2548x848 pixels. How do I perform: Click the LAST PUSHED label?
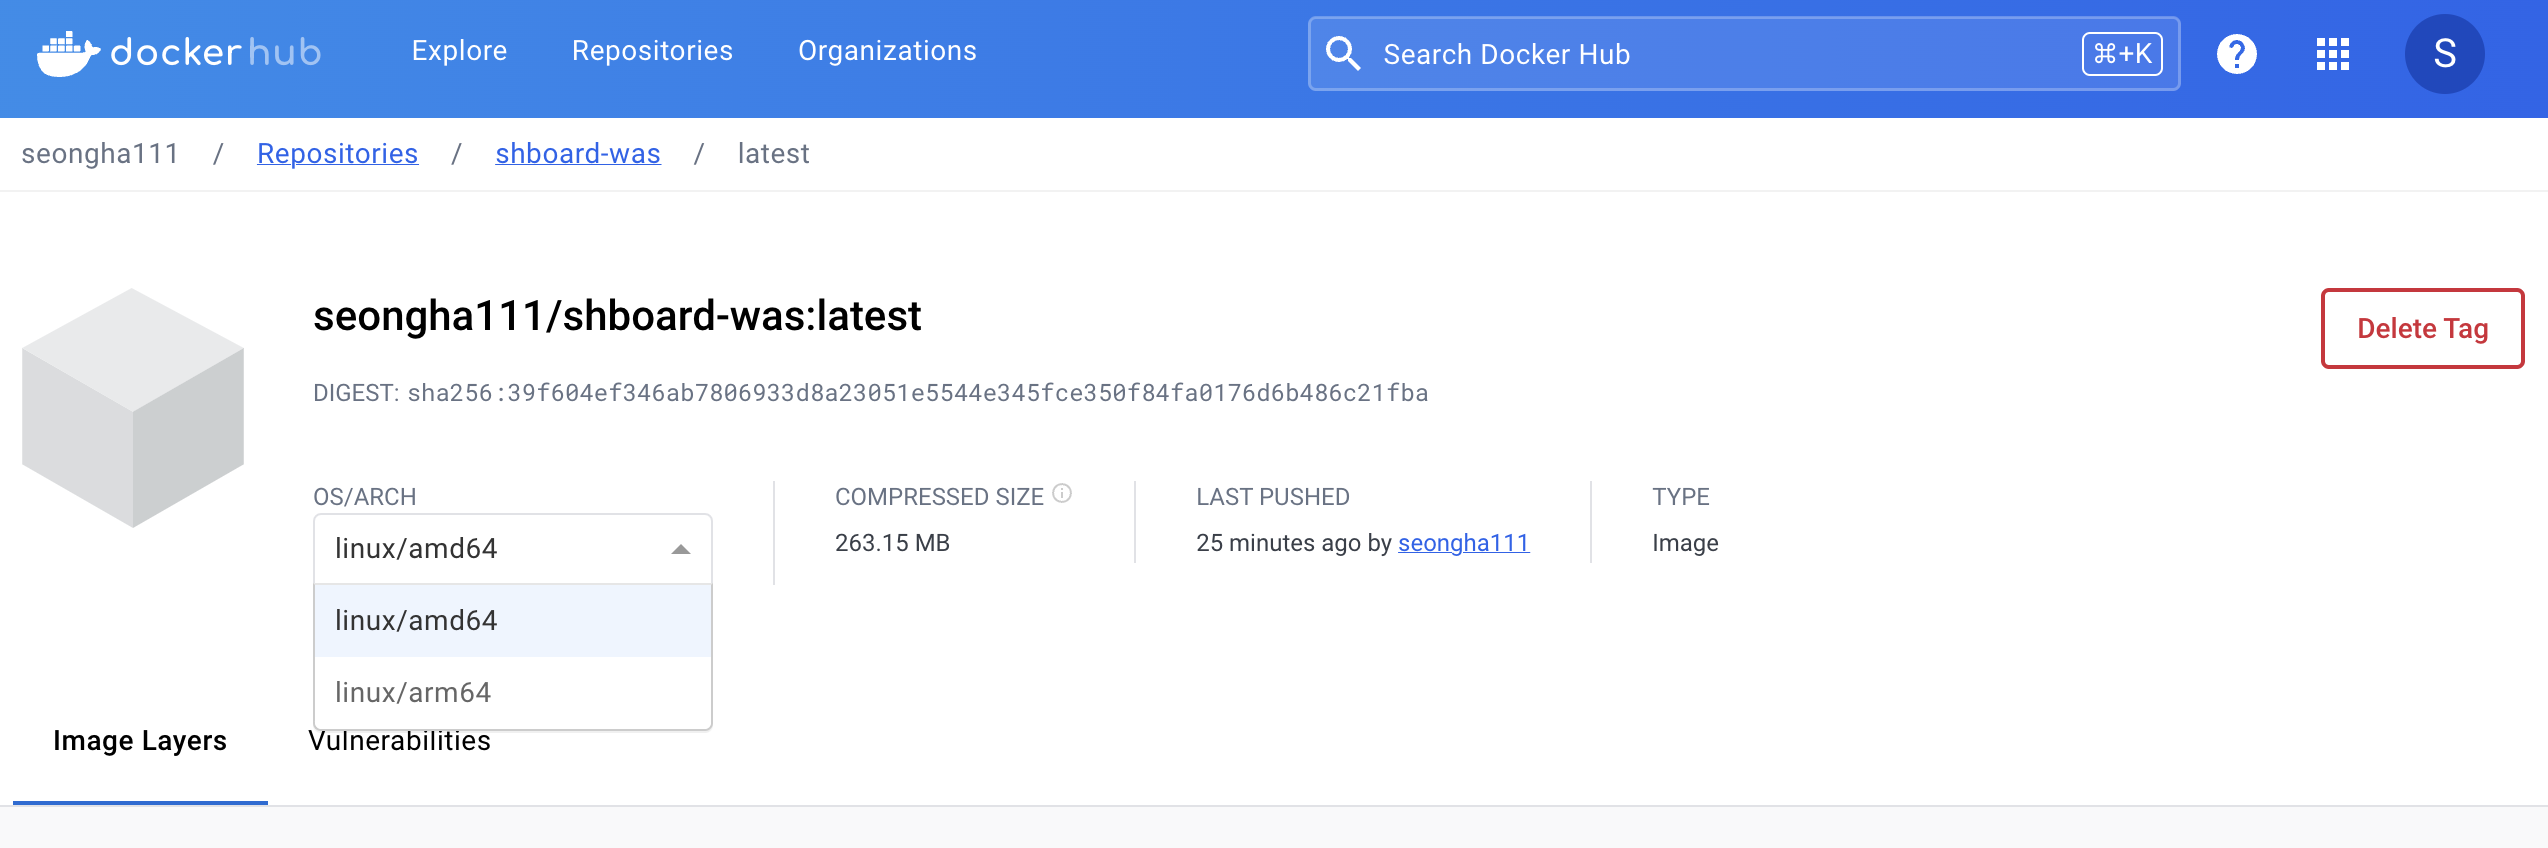pos(1273,497)
